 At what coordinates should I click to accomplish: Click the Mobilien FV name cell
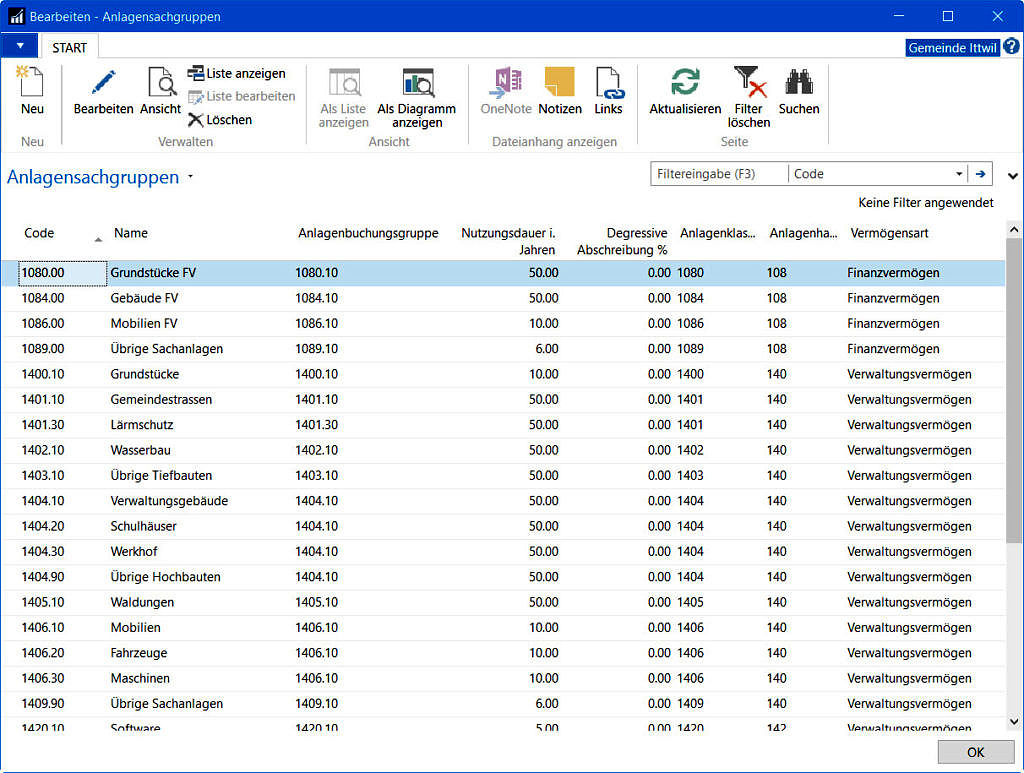[144, 324]
